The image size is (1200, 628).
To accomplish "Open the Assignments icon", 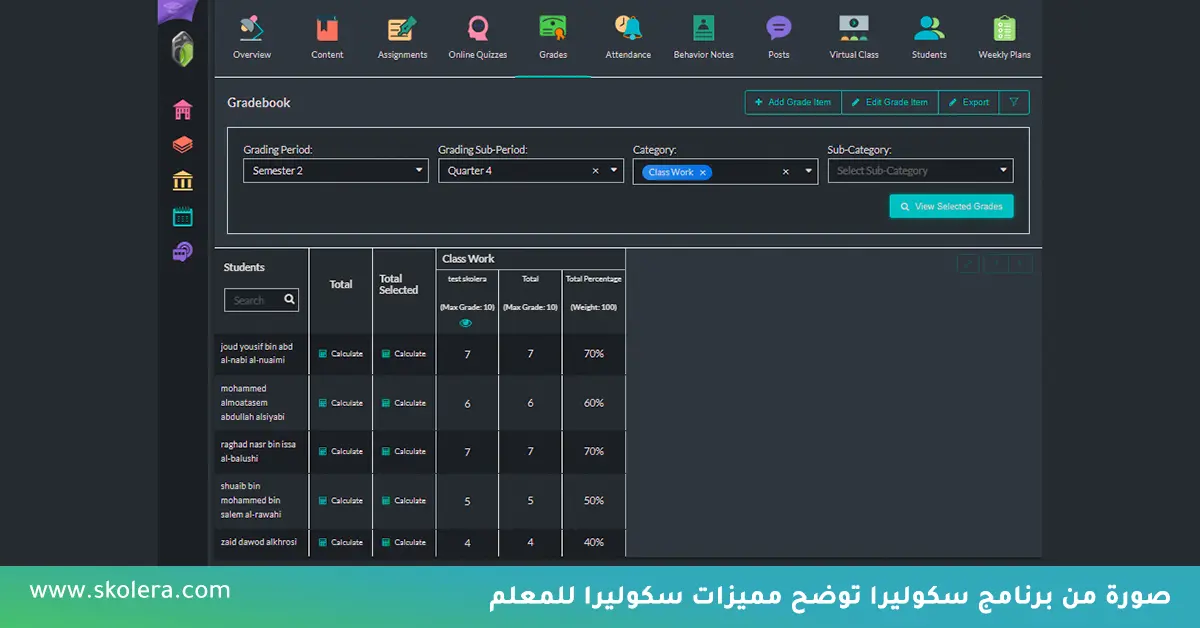I will pyautogui.click(x=402, y=28).
